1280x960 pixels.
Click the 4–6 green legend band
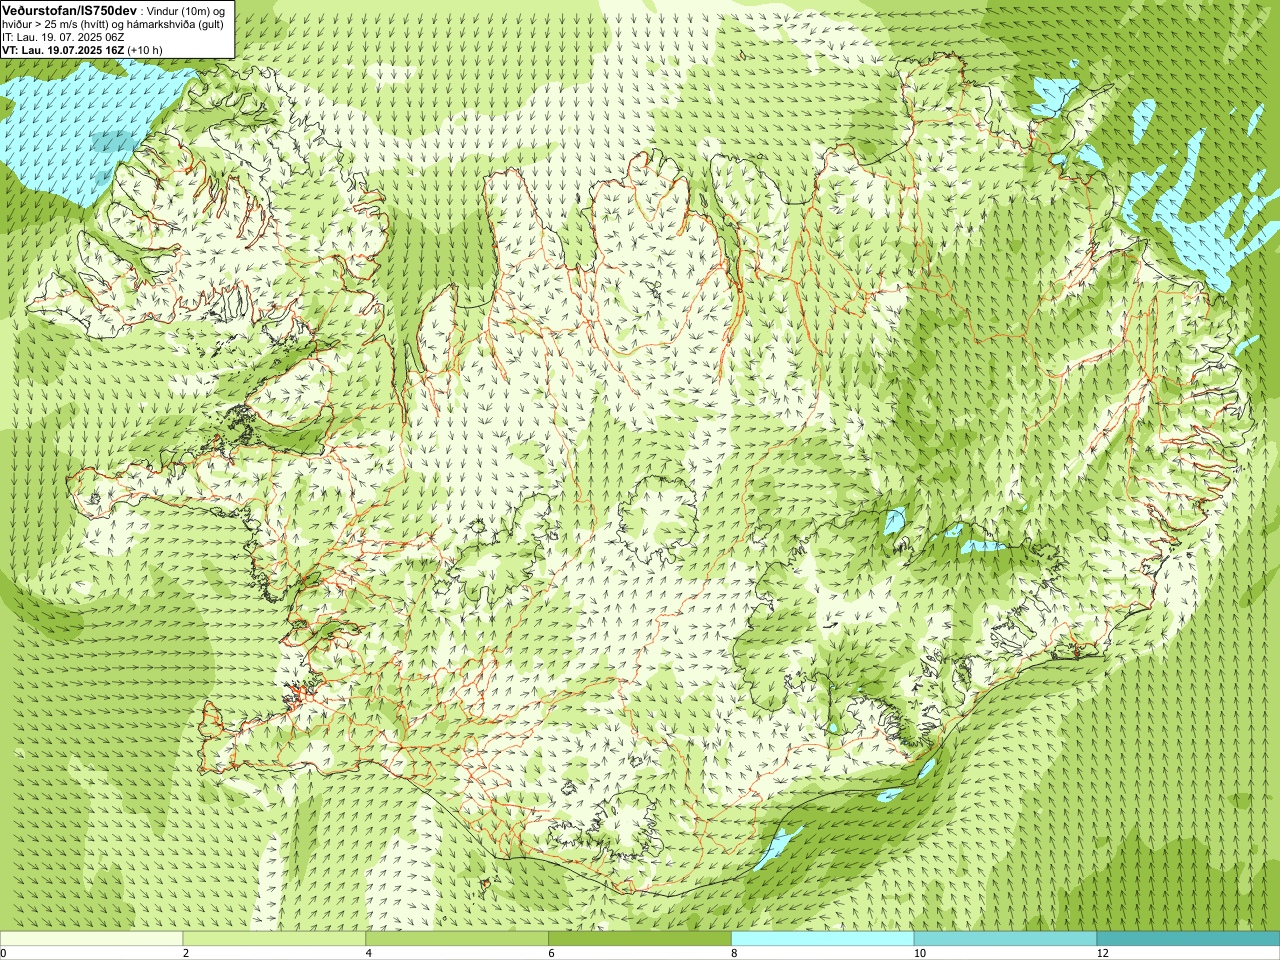457,939
